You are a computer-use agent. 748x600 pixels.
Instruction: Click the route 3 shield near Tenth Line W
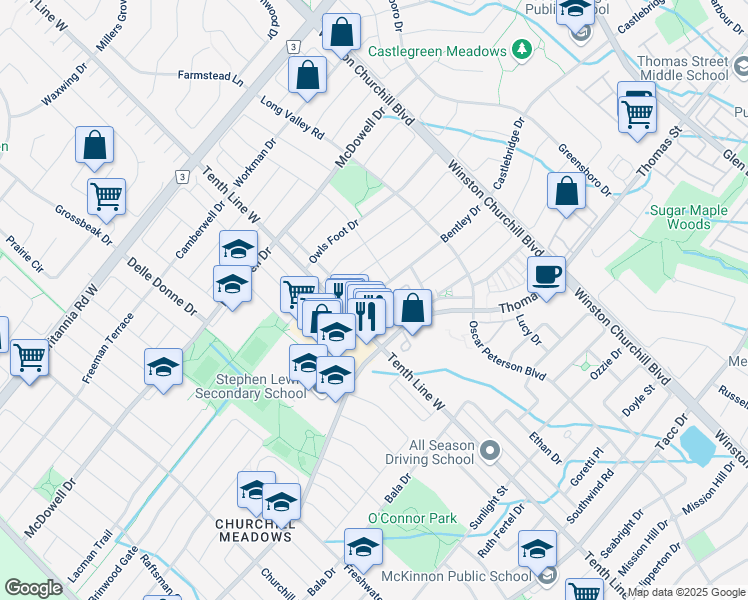point(182,177)
